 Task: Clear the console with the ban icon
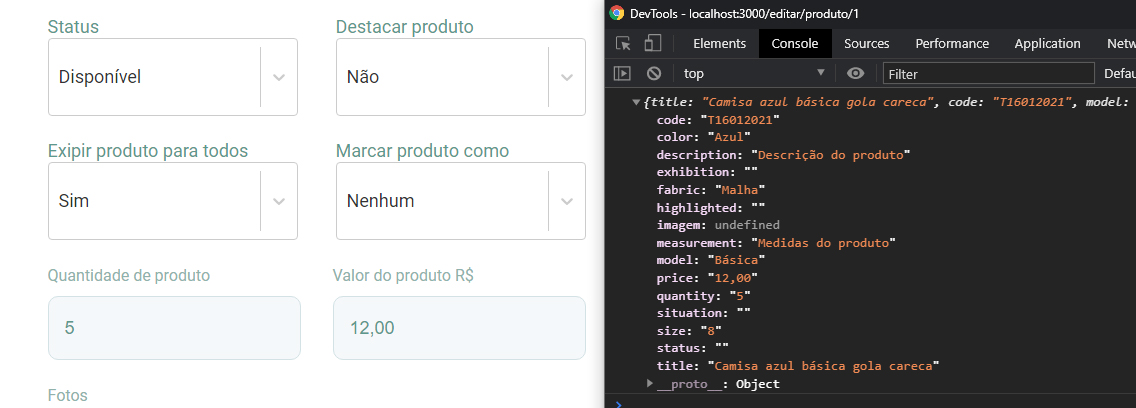click(x=654, y=73)
